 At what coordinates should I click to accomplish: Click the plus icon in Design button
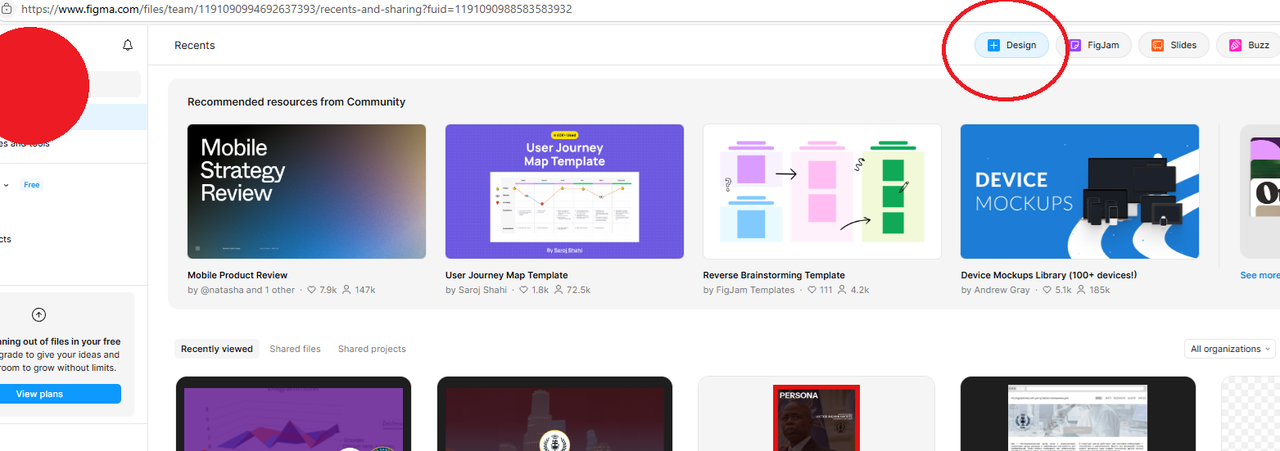(993, 45)
